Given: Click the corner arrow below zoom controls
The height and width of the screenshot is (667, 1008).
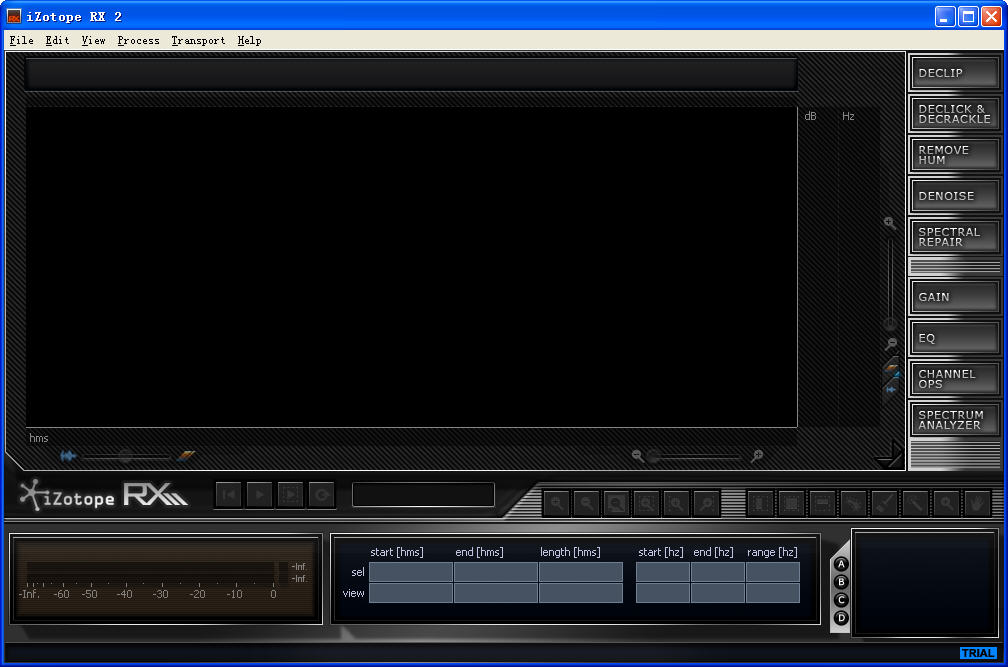Looking at the screenshot, I should tap(890, 454).
